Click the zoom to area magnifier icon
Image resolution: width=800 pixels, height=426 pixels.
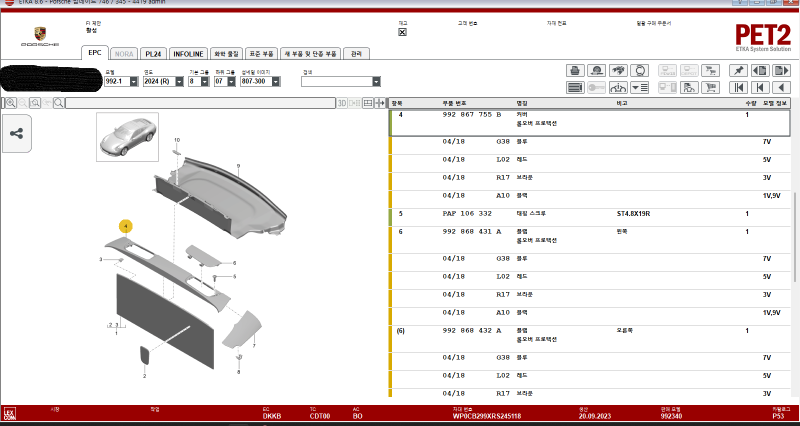(35, 103)
